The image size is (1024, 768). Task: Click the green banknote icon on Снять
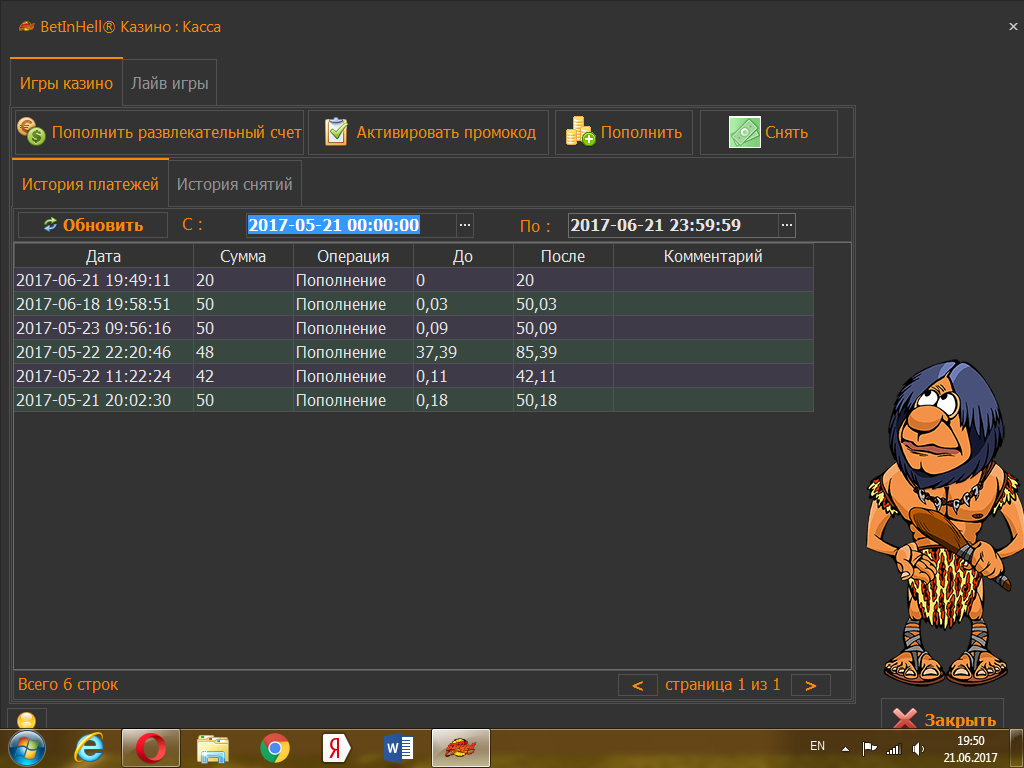(744, 132)
